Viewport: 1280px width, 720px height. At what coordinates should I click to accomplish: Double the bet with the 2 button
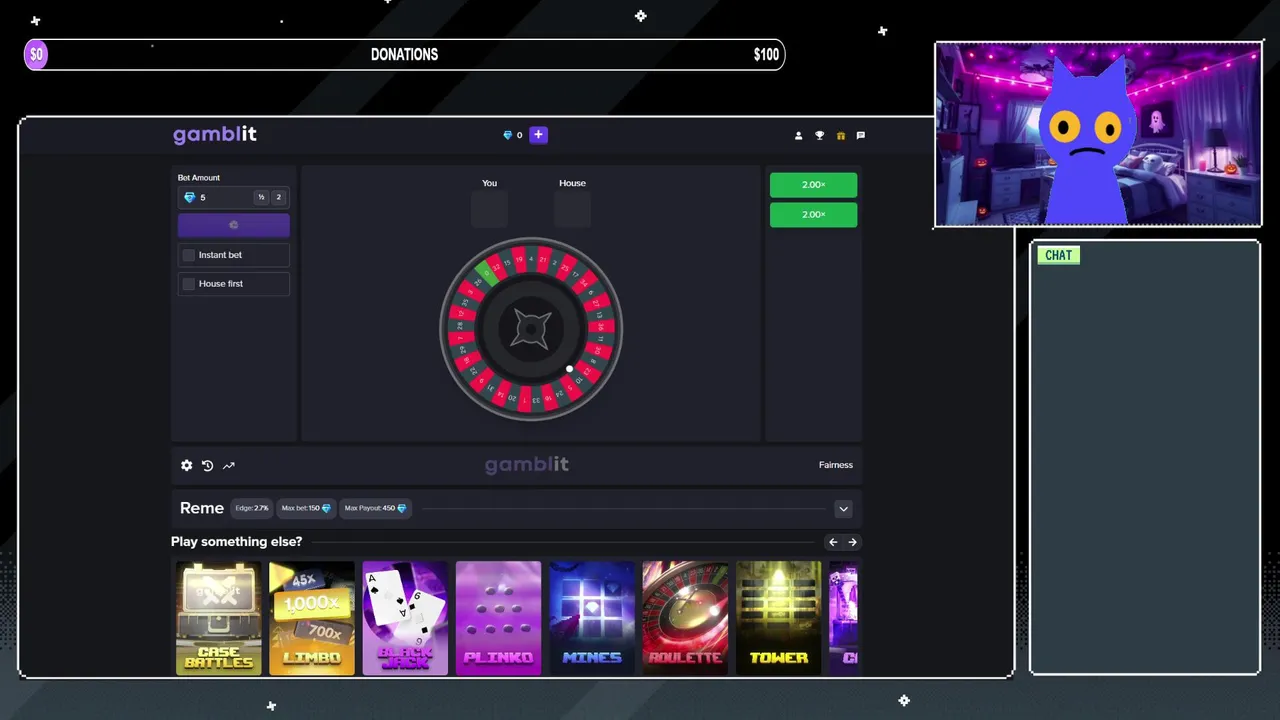pyautogui.click(x=279, y=198)
